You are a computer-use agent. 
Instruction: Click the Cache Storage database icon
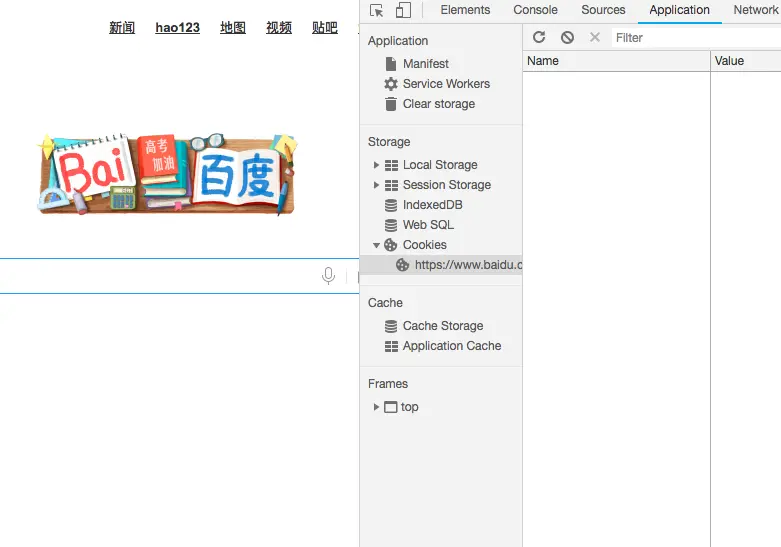pos(391,326)
